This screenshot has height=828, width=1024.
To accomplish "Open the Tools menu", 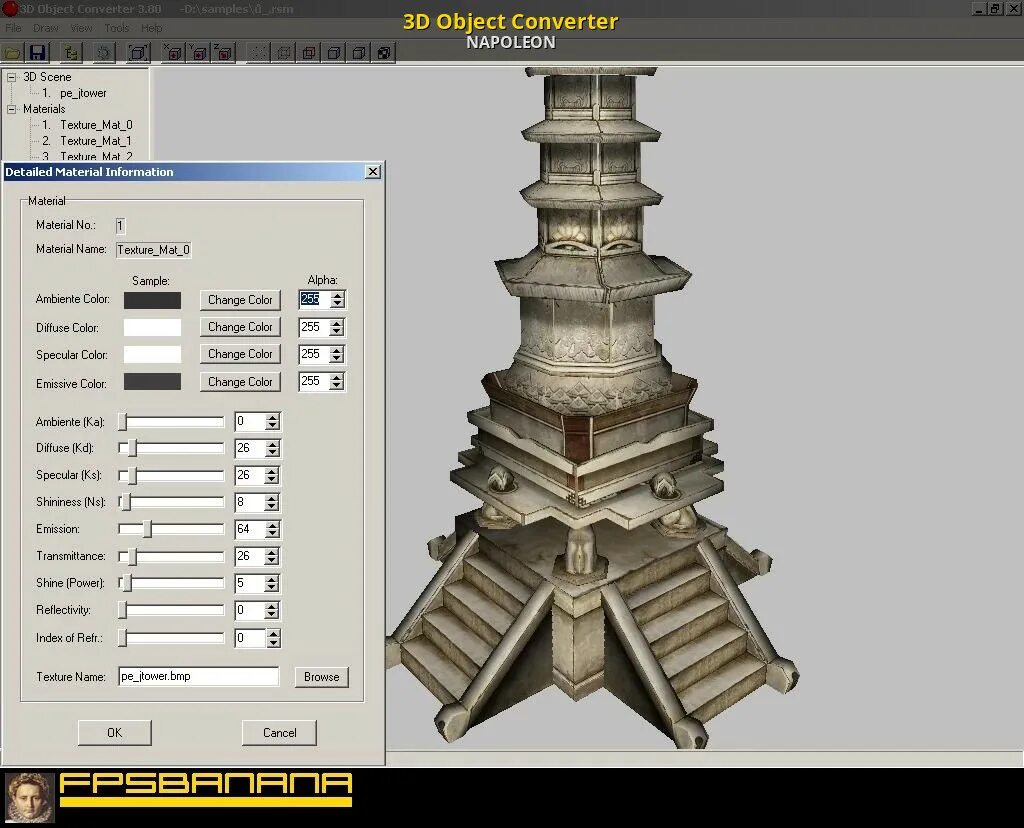I will (117, 28).
